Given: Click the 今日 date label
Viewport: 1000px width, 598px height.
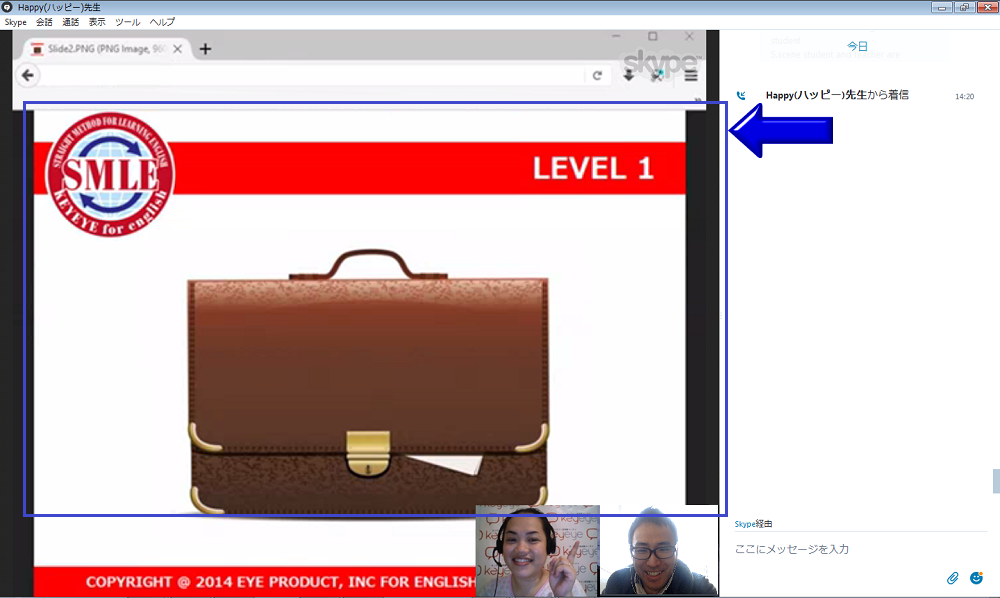Looking at the screenshot, I should pyautogui.click(x=857, y=46).
